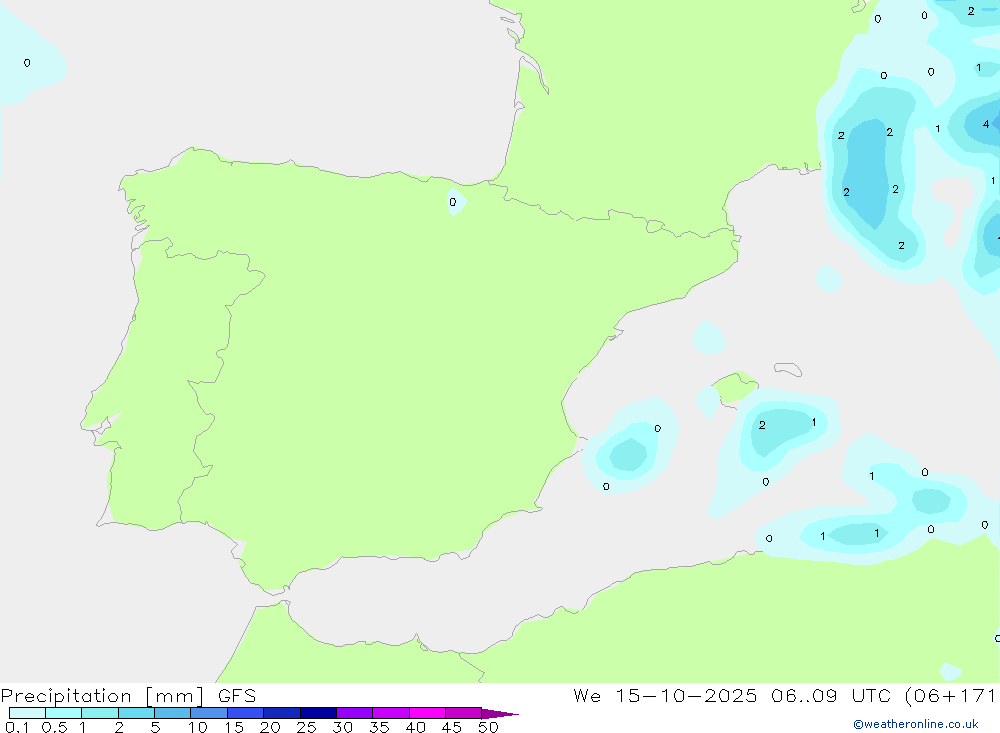Click the legend tick label "20"
1000x733 pixels.
tap(270, 727)
